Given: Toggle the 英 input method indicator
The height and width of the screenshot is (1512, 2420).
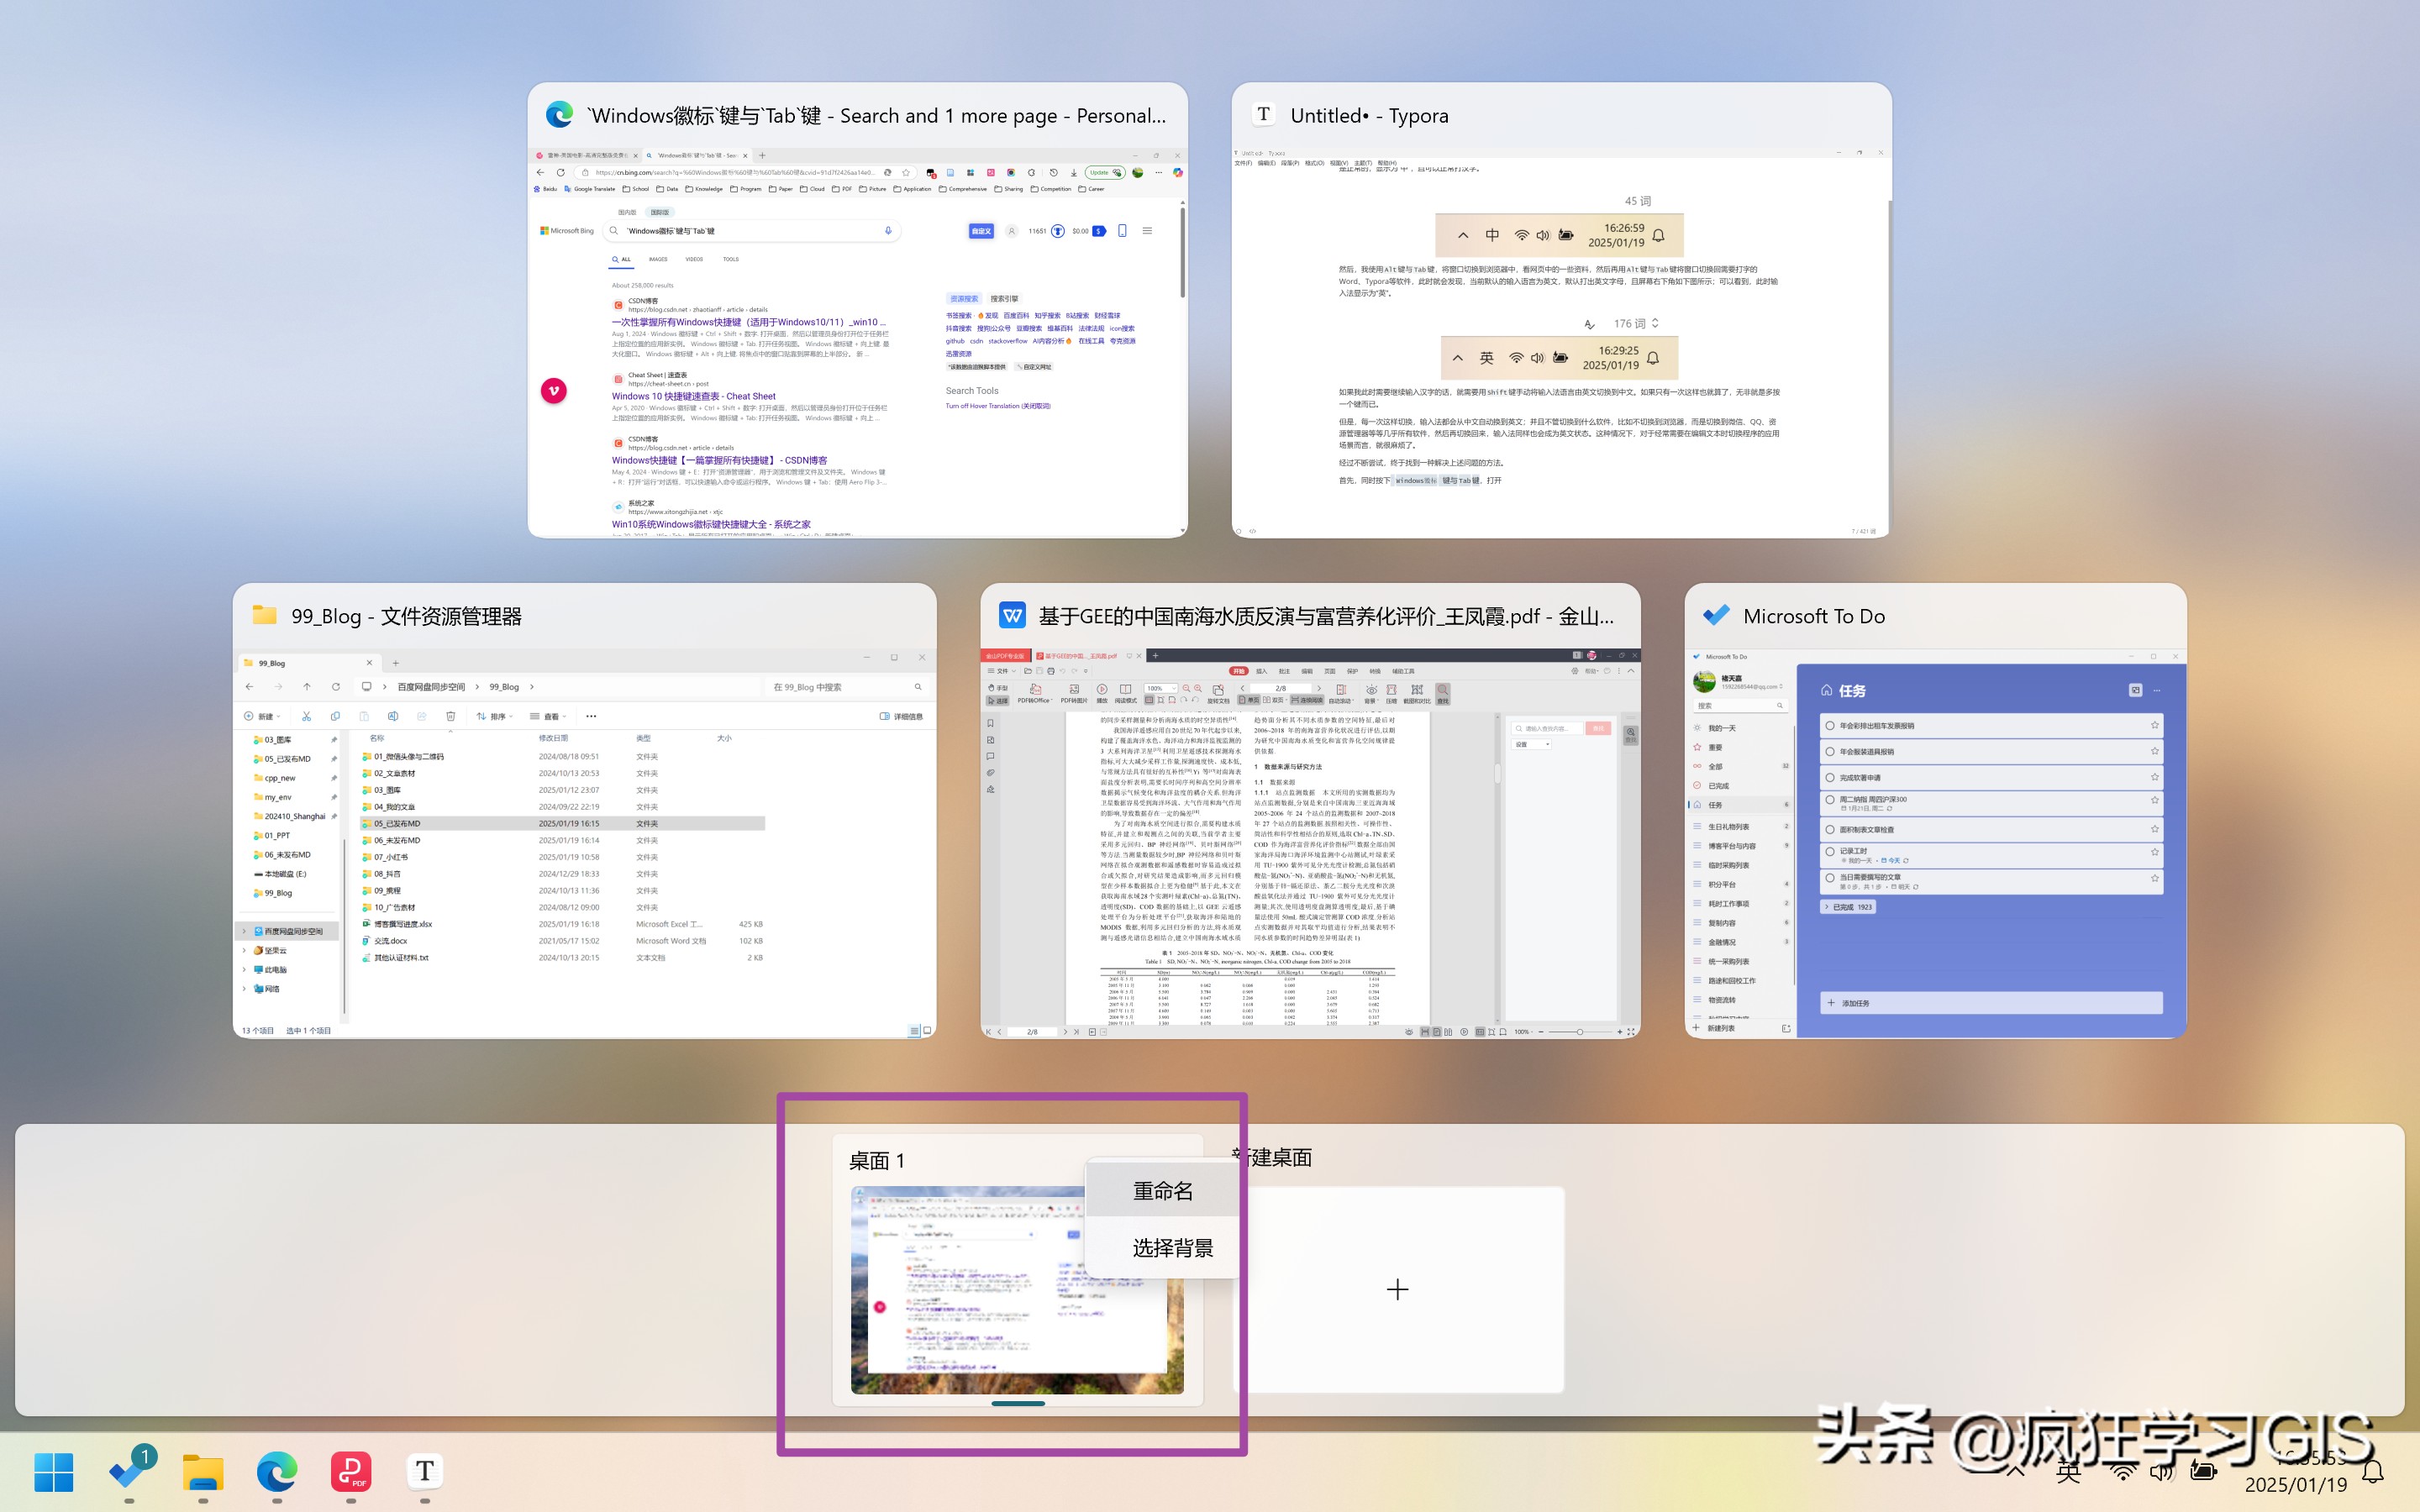Looking at the screenshot, I should pos(2069,1472).
